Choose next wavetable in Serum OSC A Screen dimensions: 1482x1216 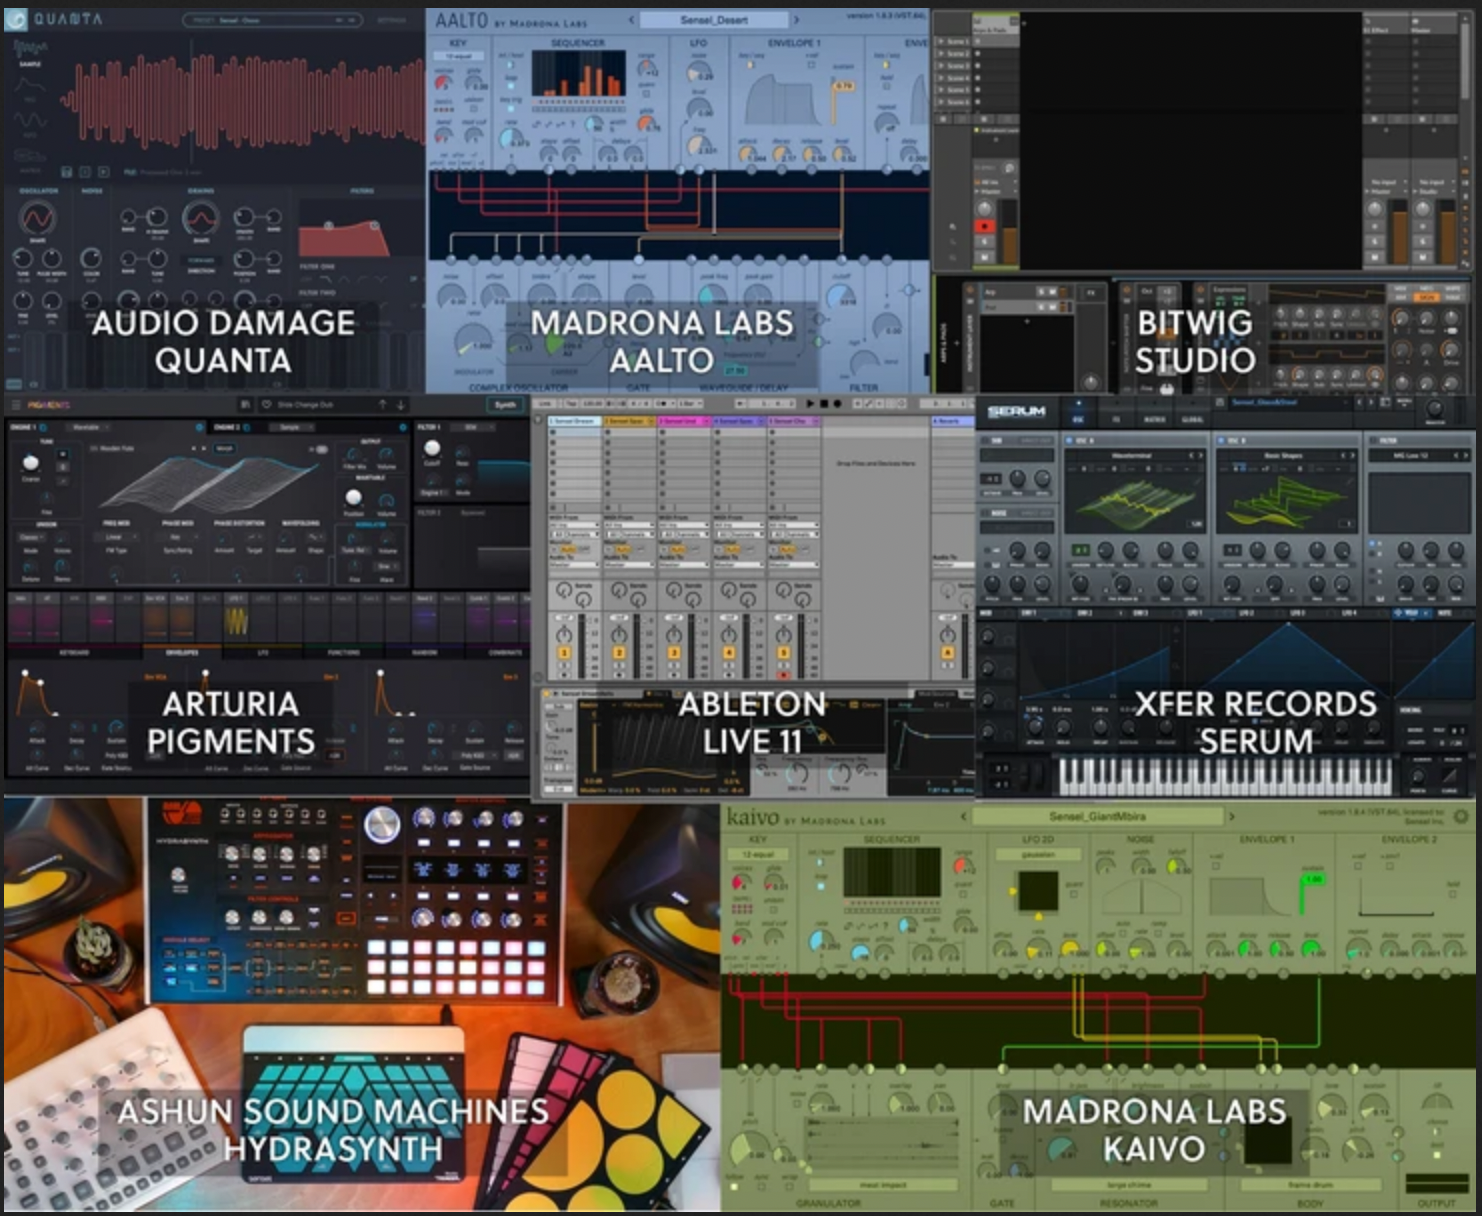coord(1200,456)
